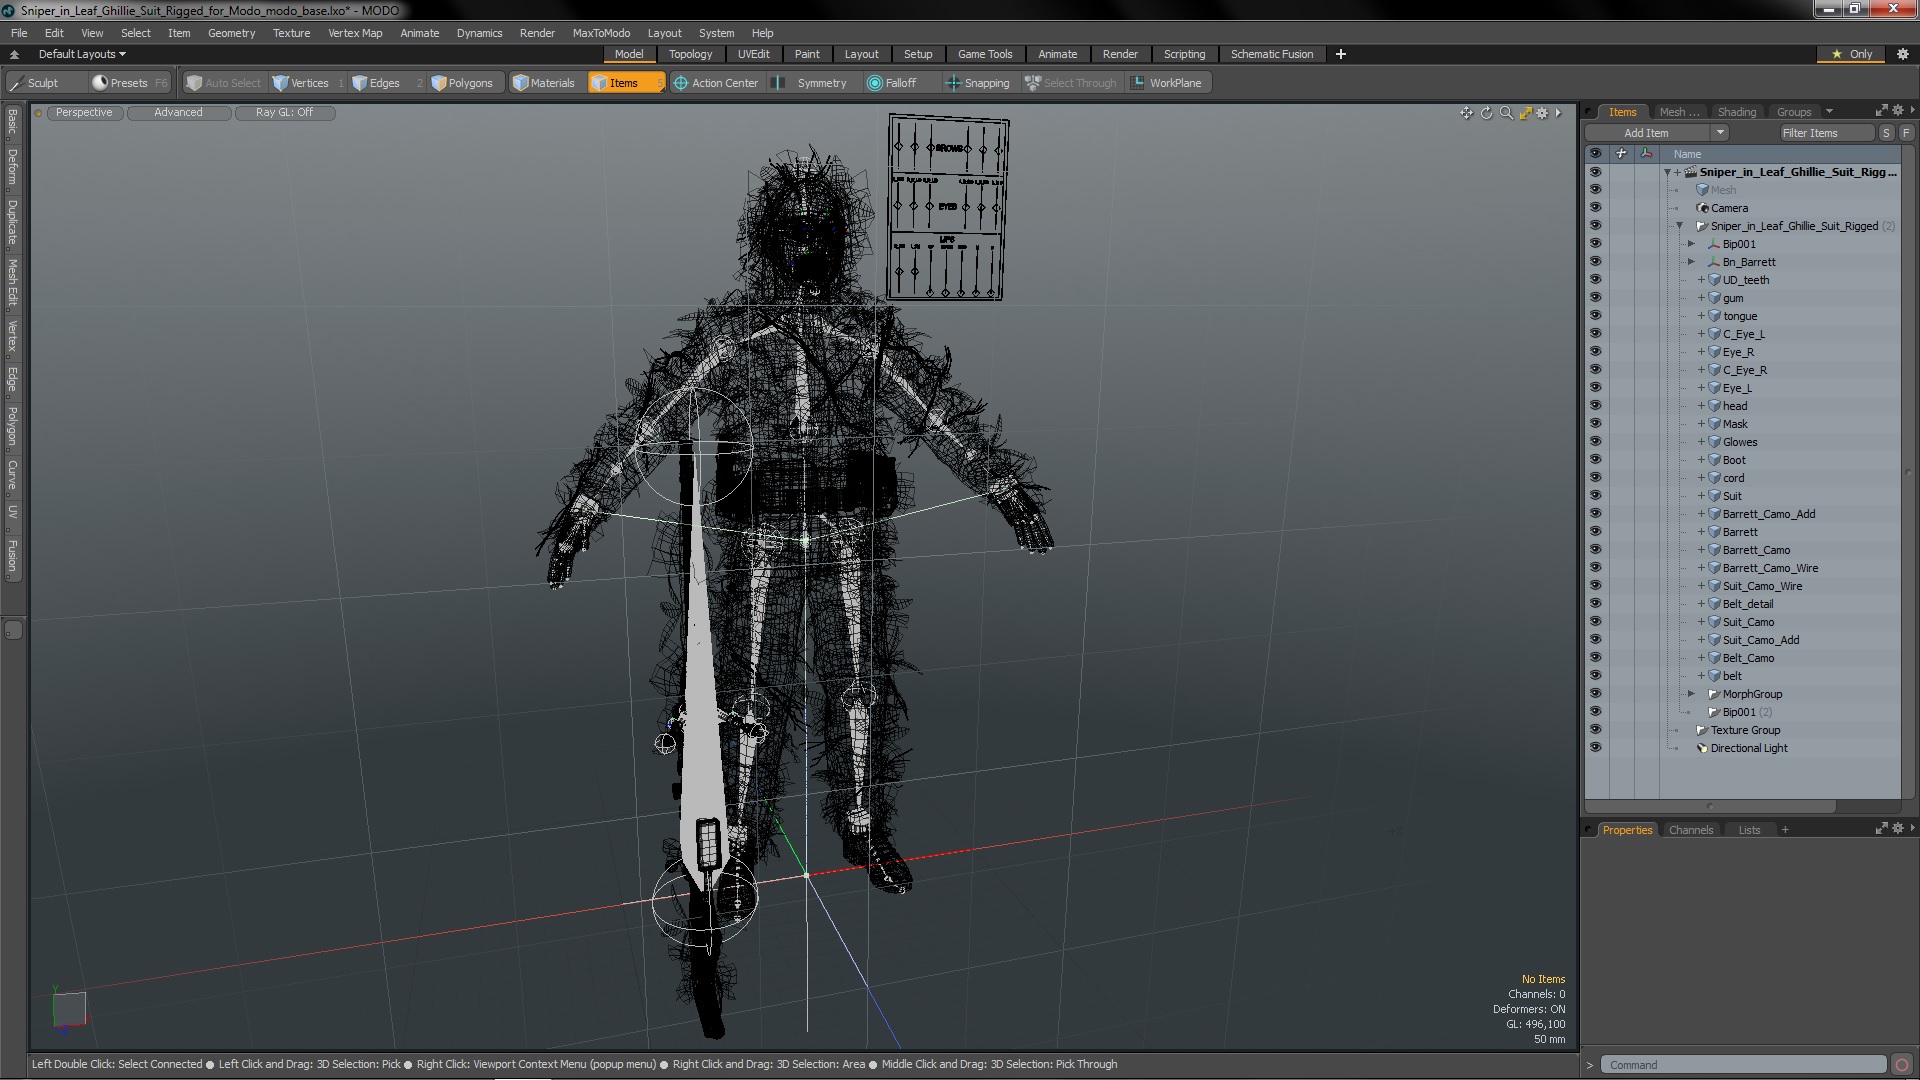Viewport: 1920px width, 1080px height.
Task: Expand the Bn_Barrett hierarchy
Action: [x=1692, y=262]
